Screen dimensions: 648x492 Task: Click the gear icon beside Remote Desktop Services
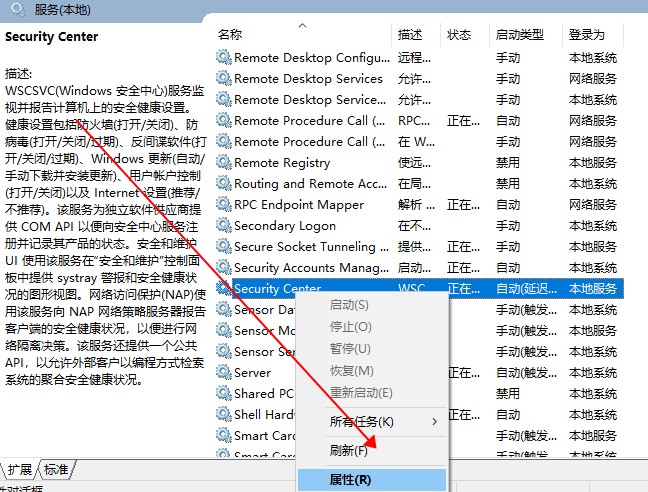[x=223, y=79]
